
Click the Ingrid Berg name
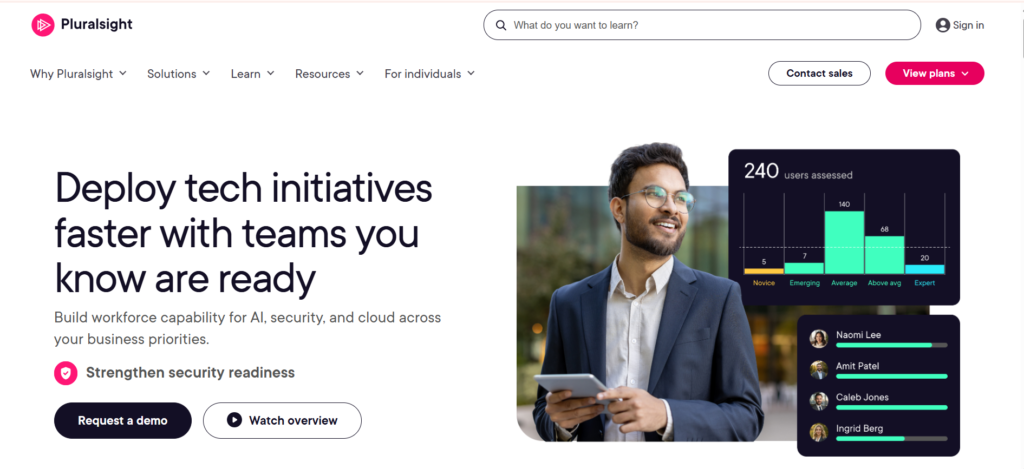859,429
